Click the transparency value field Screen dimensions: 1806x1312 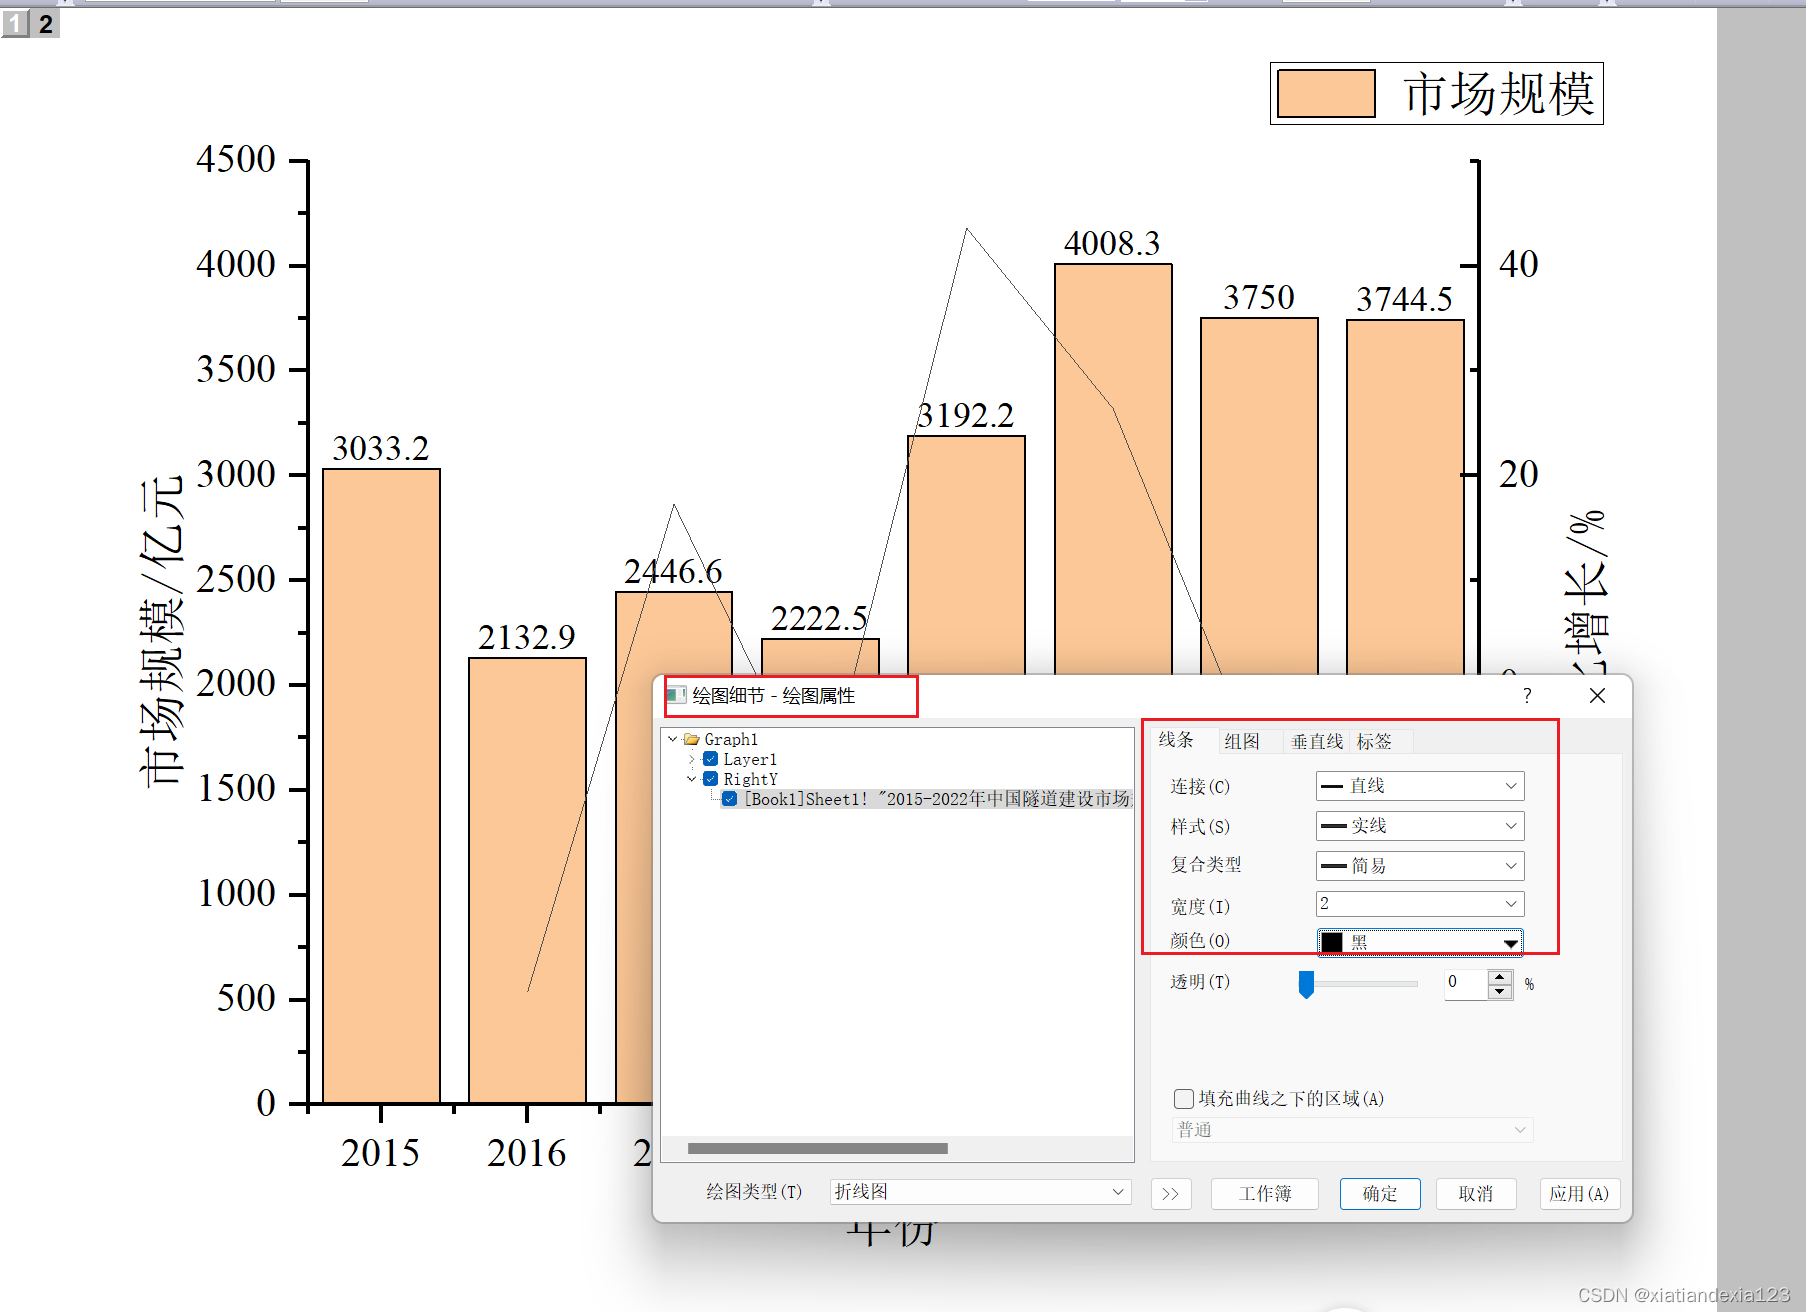pyautogui.click(x=1466, y=984)
